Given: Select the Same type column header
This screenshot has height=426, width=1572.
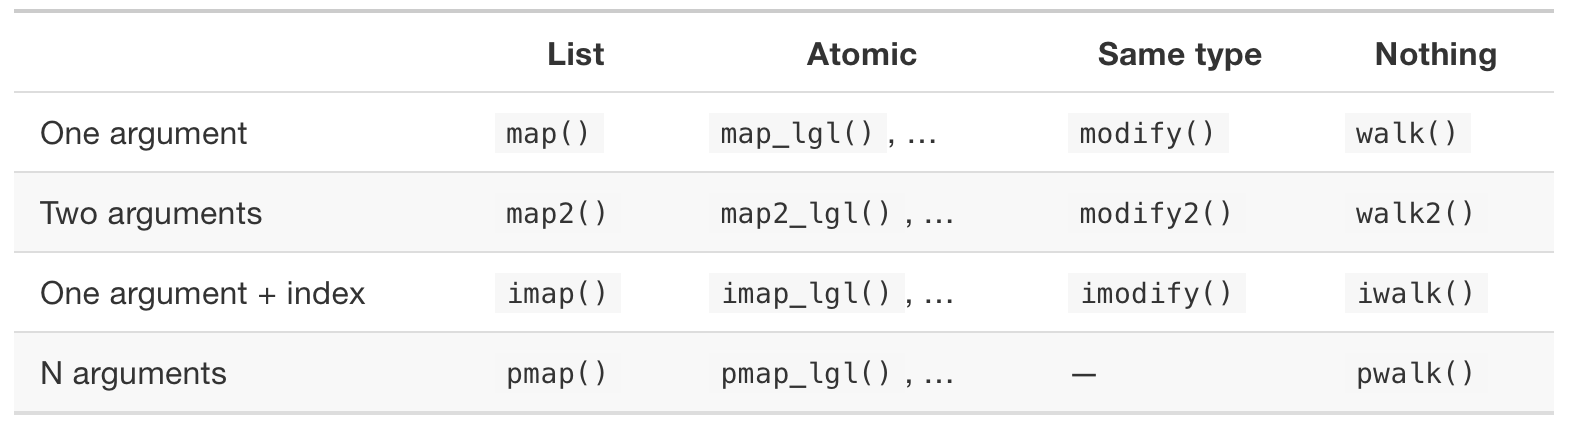Looking at the screenshot, I should click(x=1179, y=54).
